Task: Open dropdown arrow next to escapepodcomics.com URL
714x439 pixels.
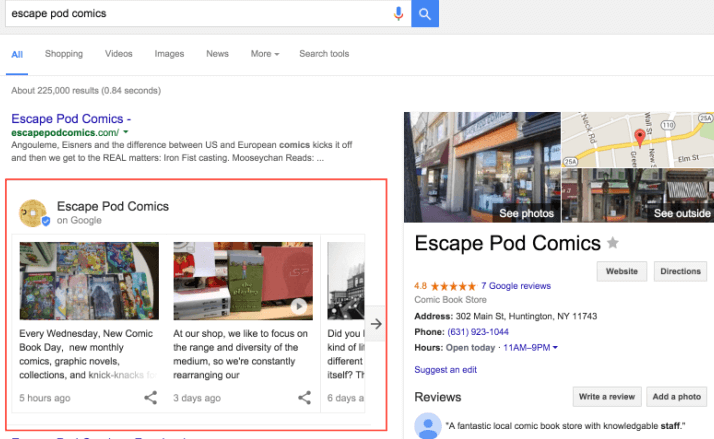Action: tap(126, 133)
